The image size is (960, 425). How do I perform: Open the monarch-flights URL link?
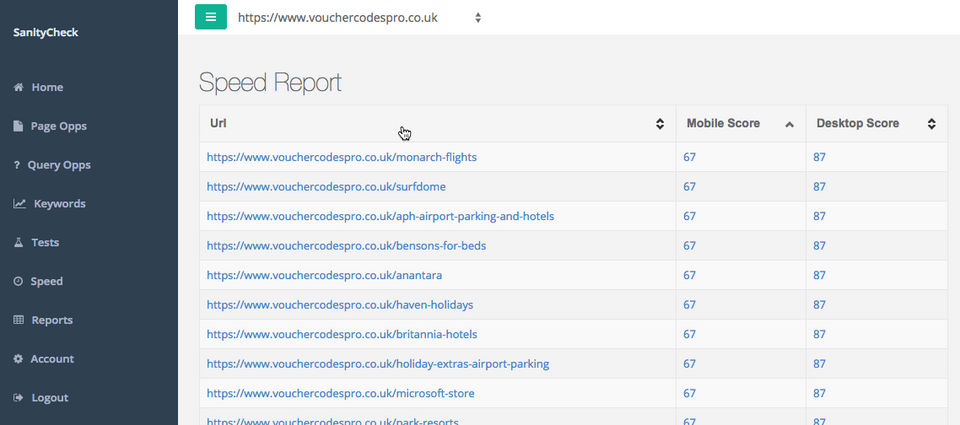tap(342, 157)
